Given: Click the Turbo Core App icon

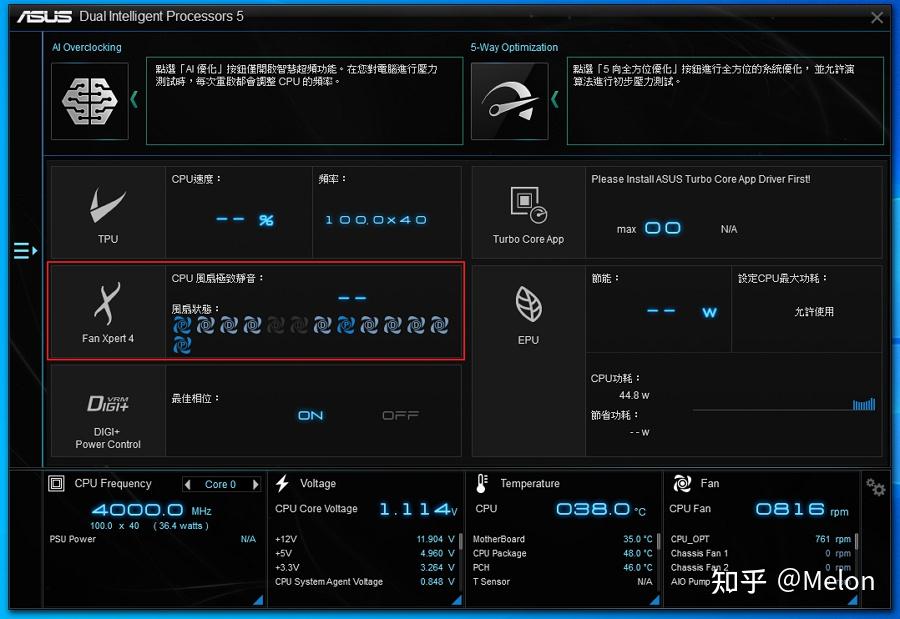Looking at the screenshot, I should click(528, 203).
